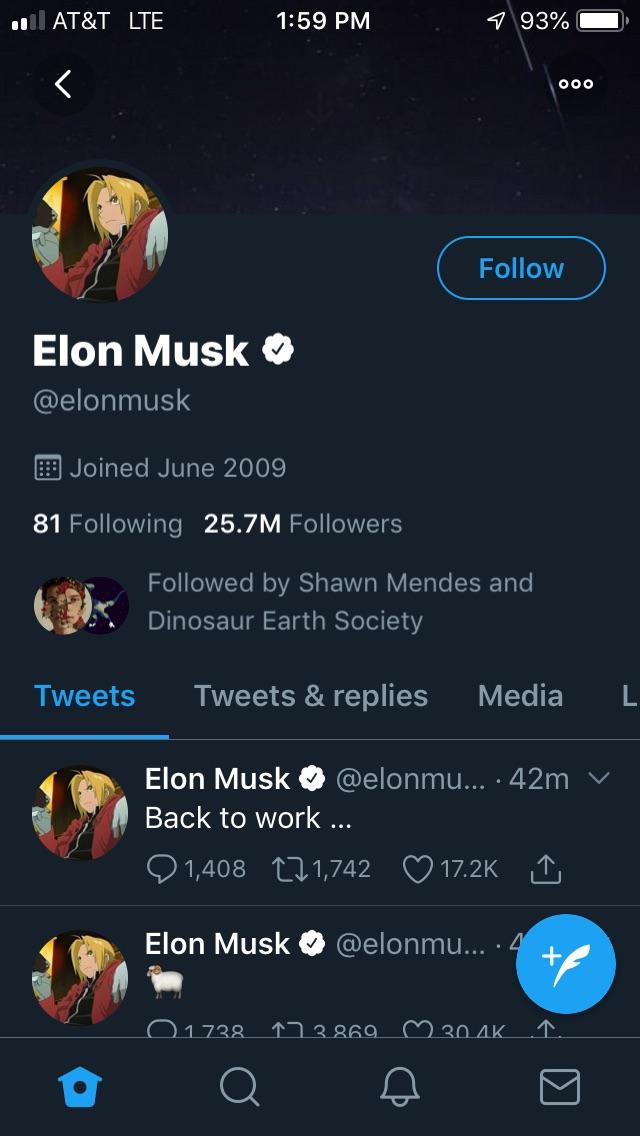Viewport: 640px width, 1136px height.
Task: Open 'Followed by Shawn Mendes' list
Action: coord(340,601)
